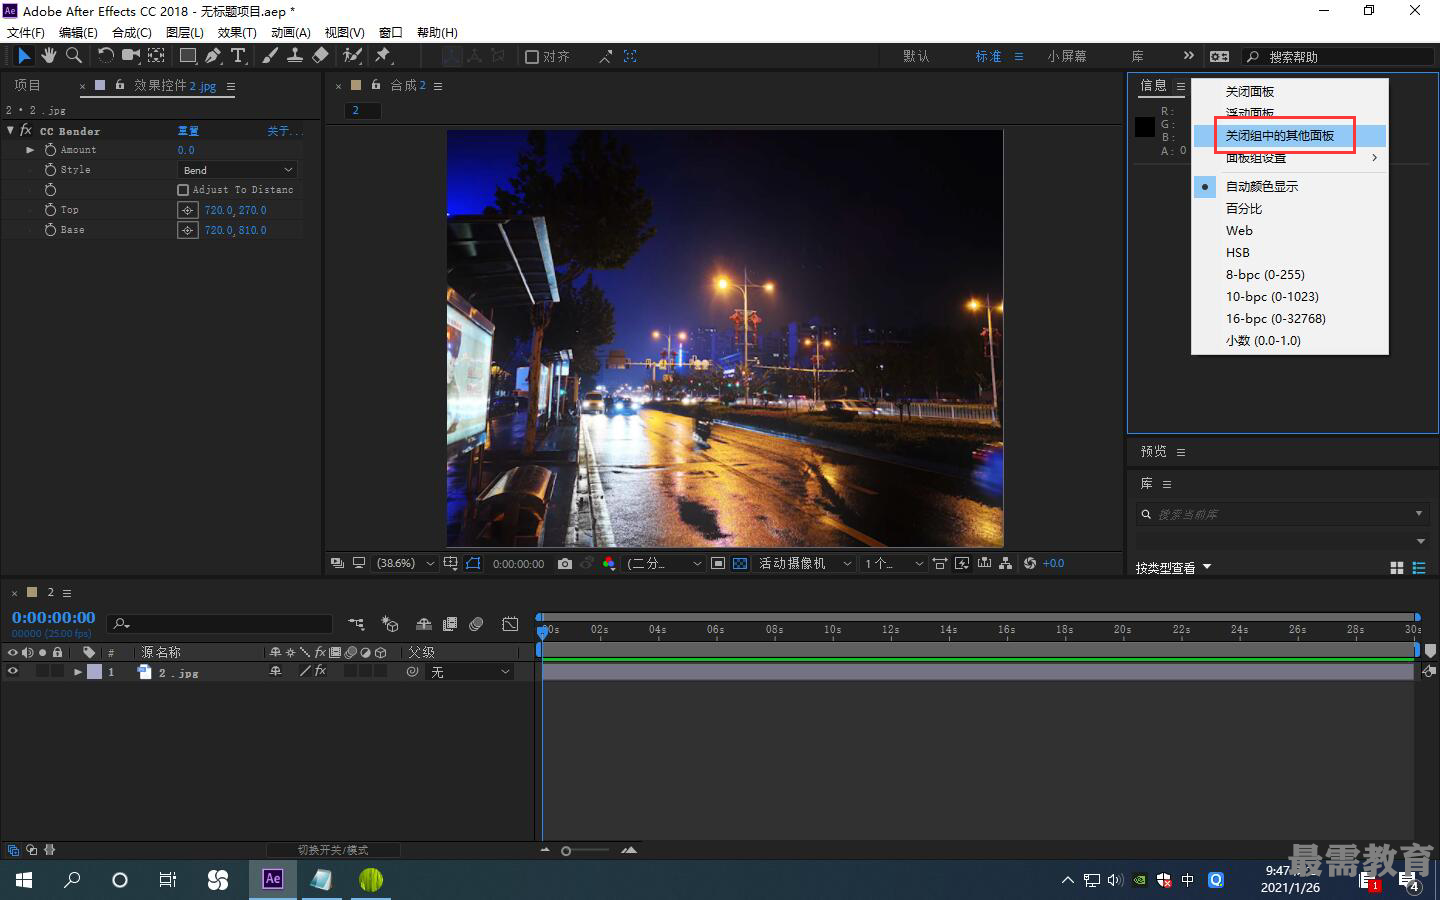Hide layer 2.jpg with eye toggle

point(13,672)
